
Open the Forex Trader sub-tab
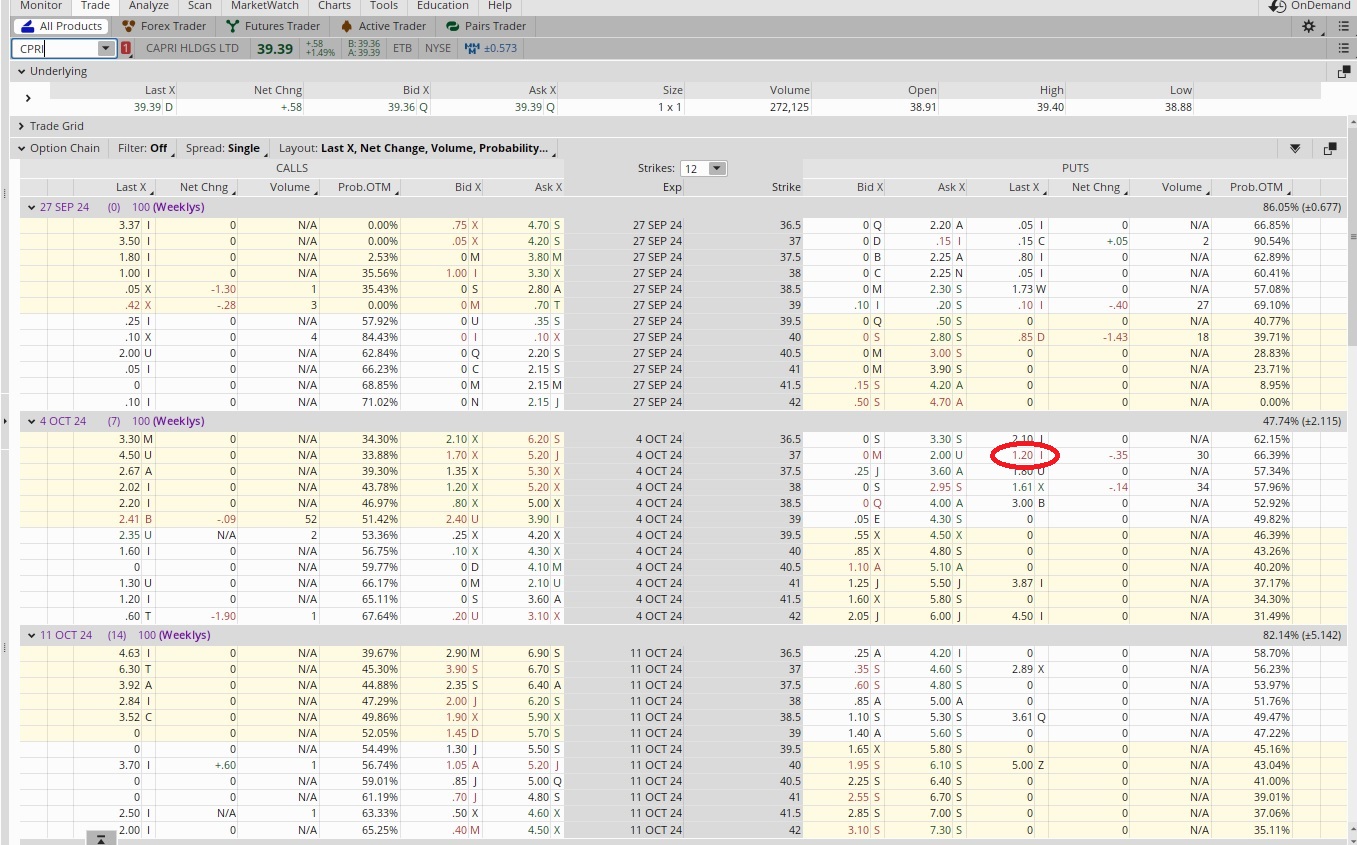click(163, 26)
